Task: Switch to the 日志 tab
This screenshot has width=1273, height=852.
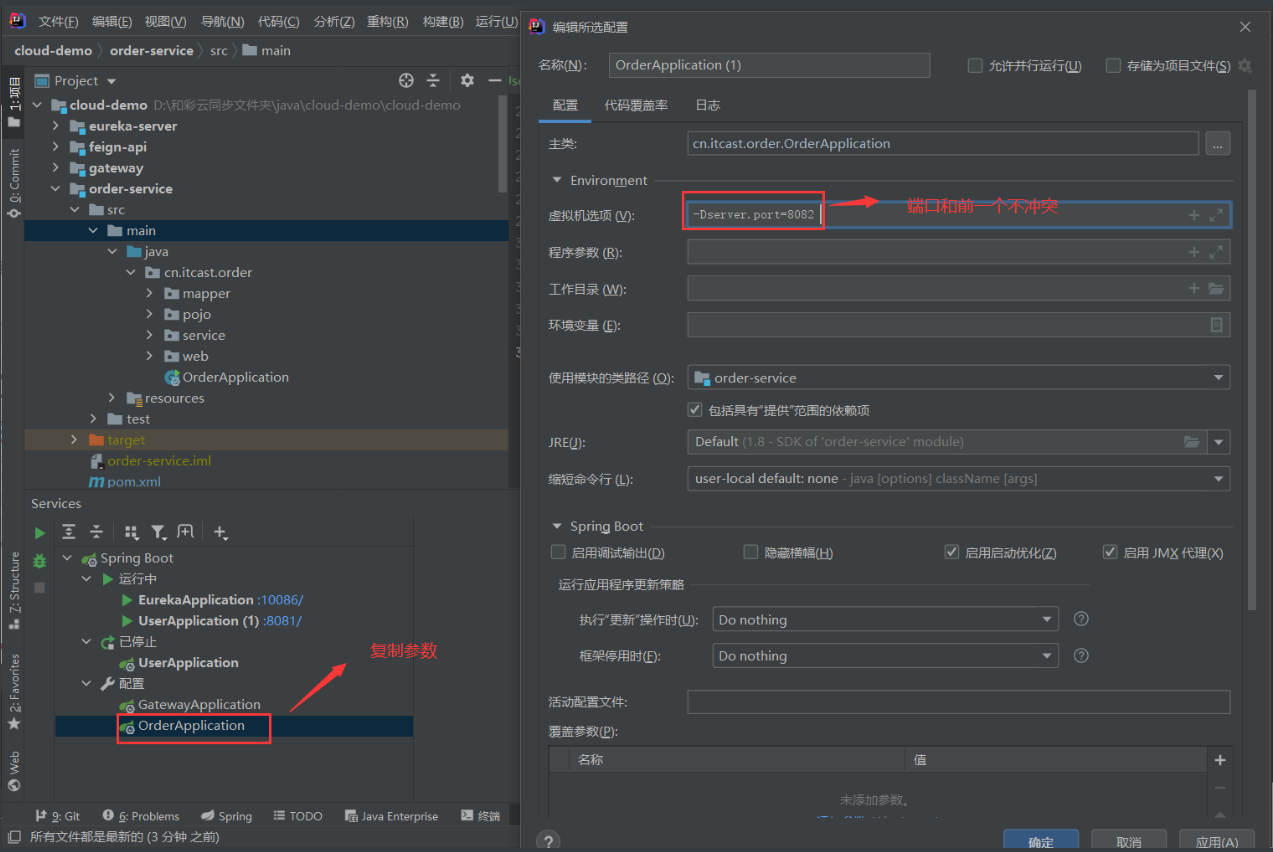Action: point(708,105)
